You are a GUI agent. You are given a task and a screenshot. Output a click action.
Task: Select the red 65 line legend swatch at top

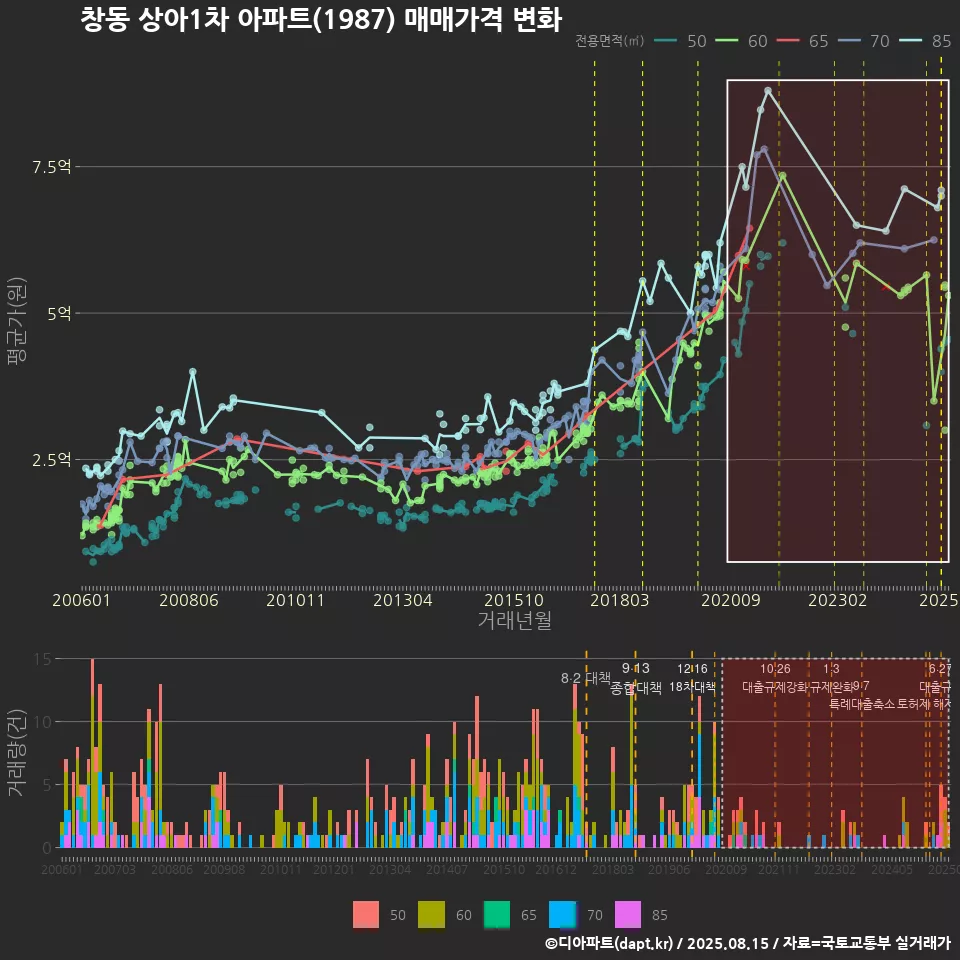tap(787, 41)
